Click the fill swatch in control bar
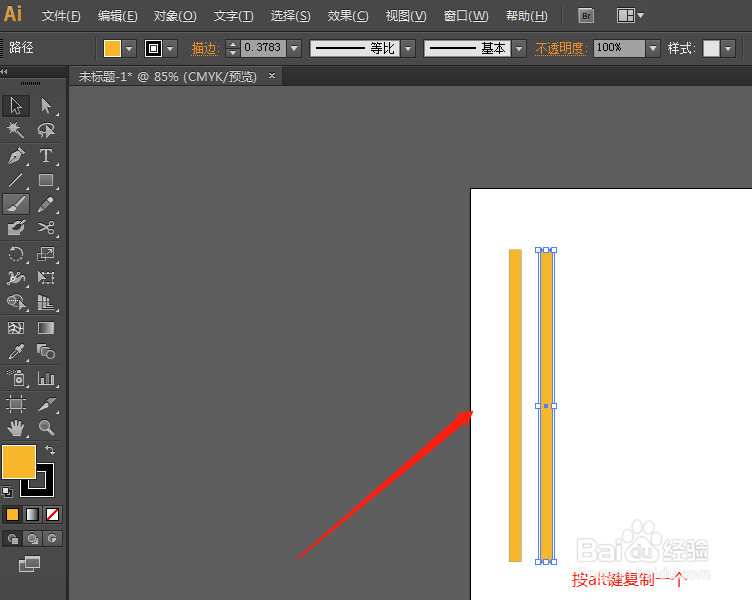This screenshot has width=752, height=600. tap(112, 48)
